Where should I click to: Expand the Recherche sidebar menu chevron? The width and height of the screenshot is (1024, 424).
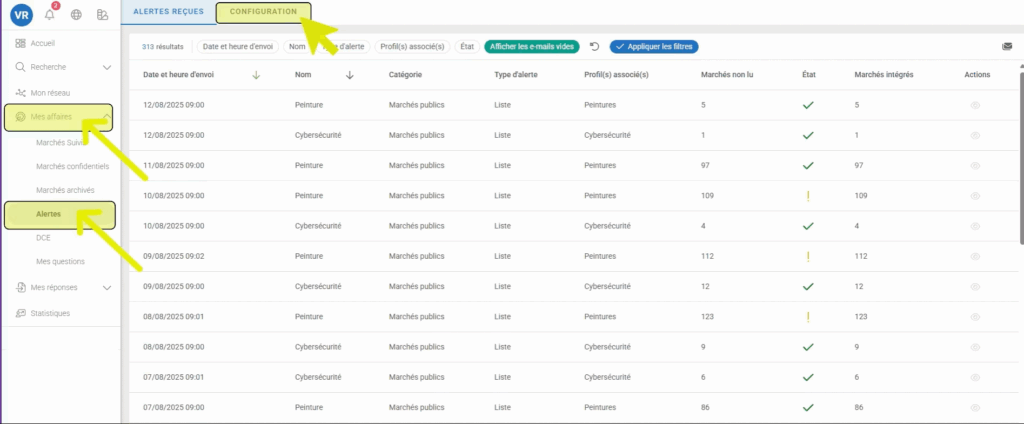(107, 68)
